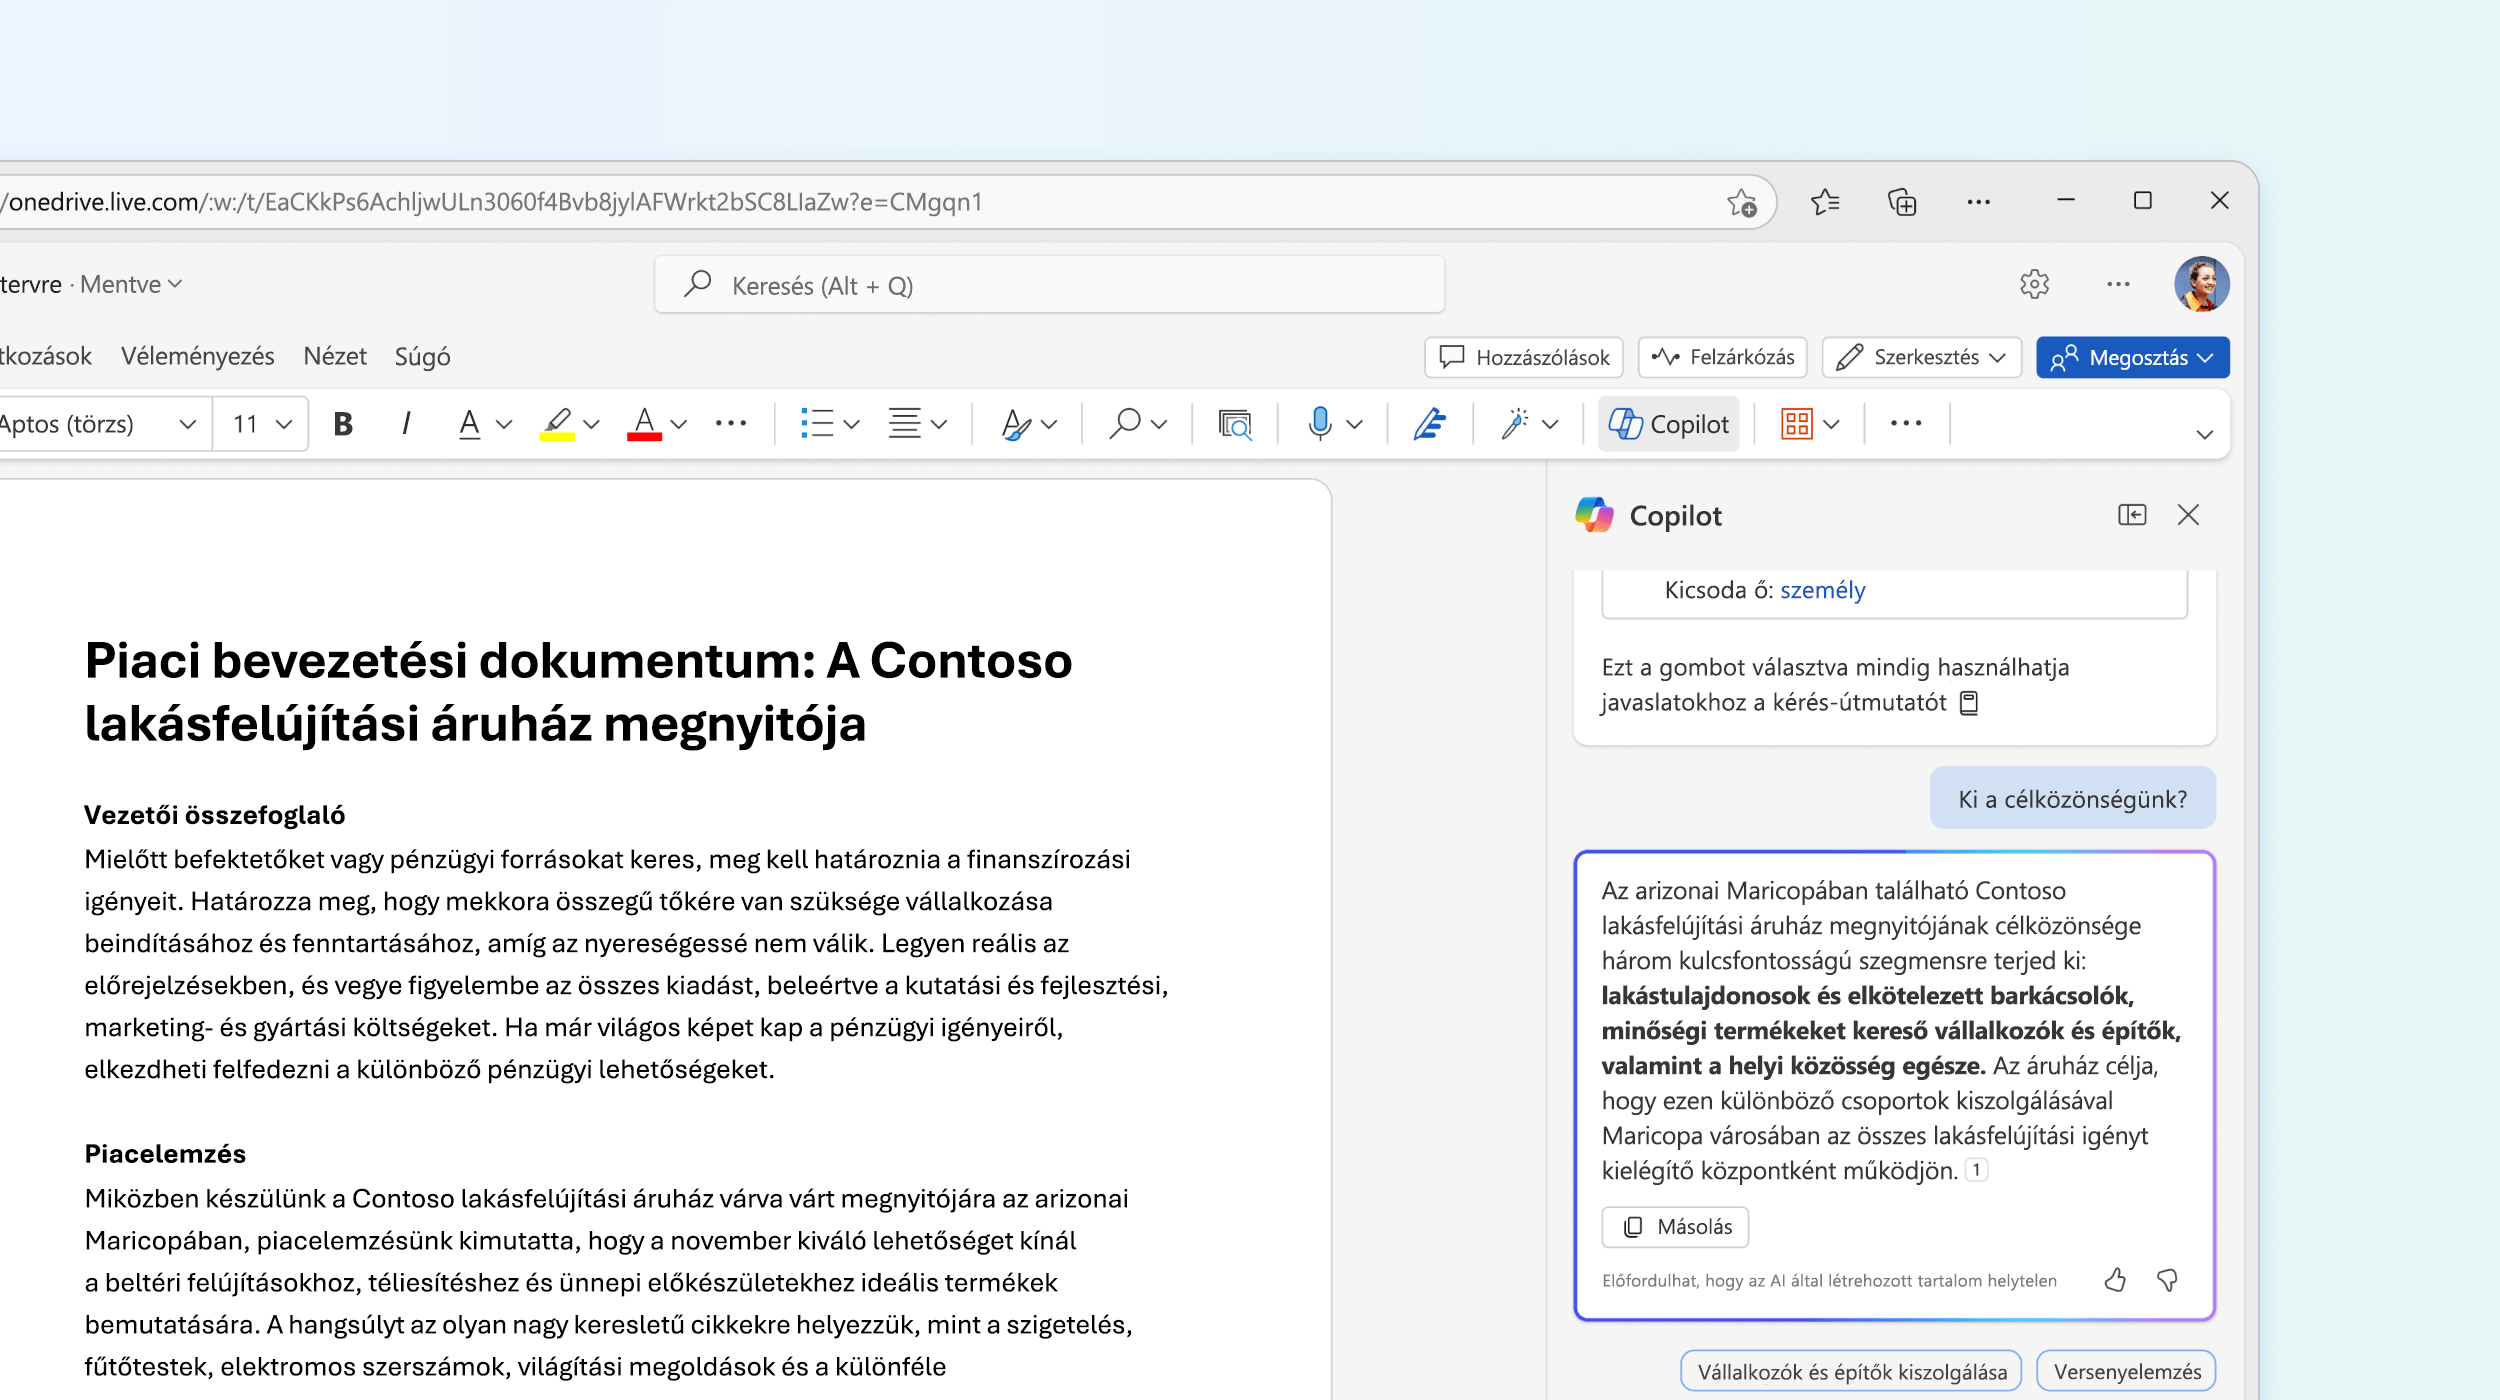The width and height of the screenshot is (2500, 1400).
Task: Open the prompt guide book icon
Action: click(1968, 703)
